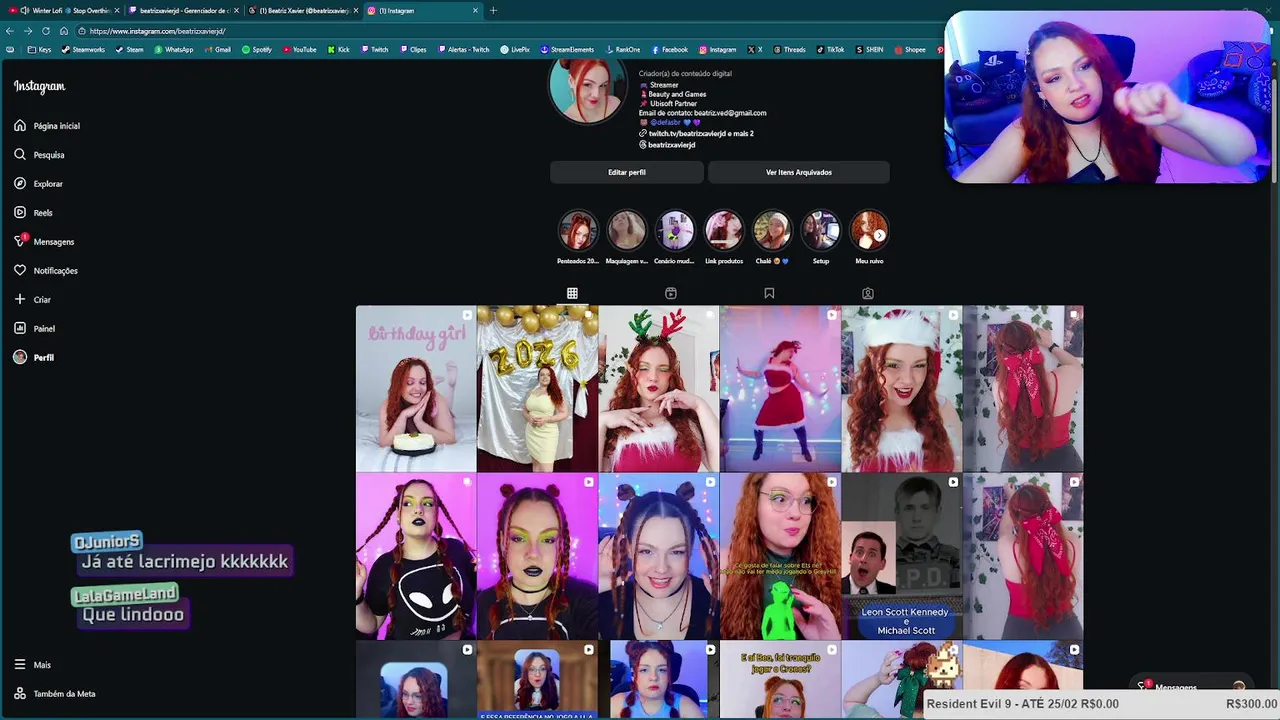Open the YouTube bookmark
The width and height of the screenshot is (1280, 720).
point(300,49)
